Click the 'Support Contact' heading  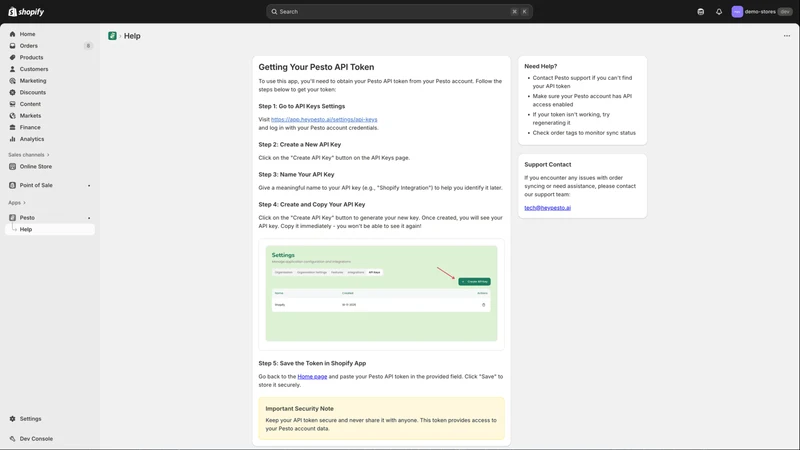pyautogui.click(x=548, y=165)
